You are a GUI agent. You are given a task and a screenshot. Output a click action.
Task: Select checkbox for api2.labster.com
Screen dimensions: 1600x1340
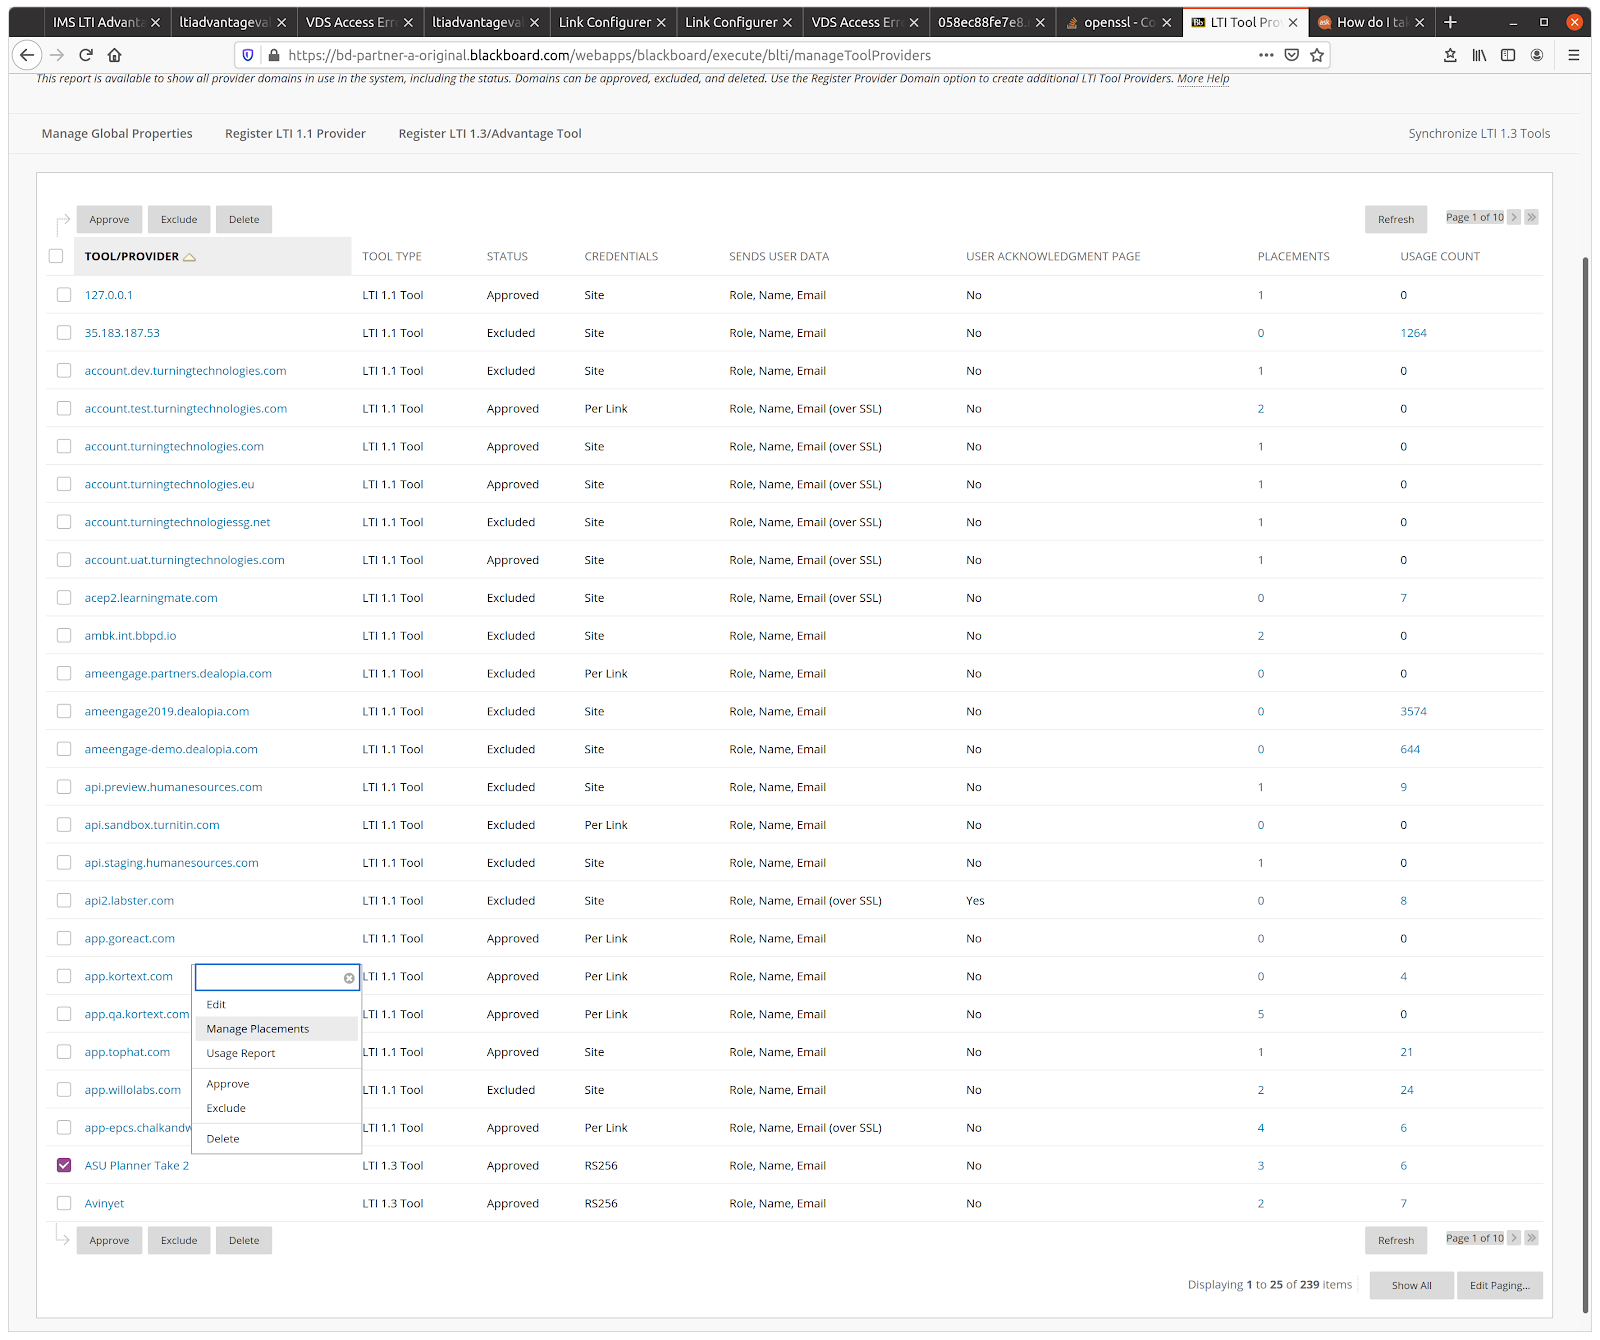[x=64, y=900]
